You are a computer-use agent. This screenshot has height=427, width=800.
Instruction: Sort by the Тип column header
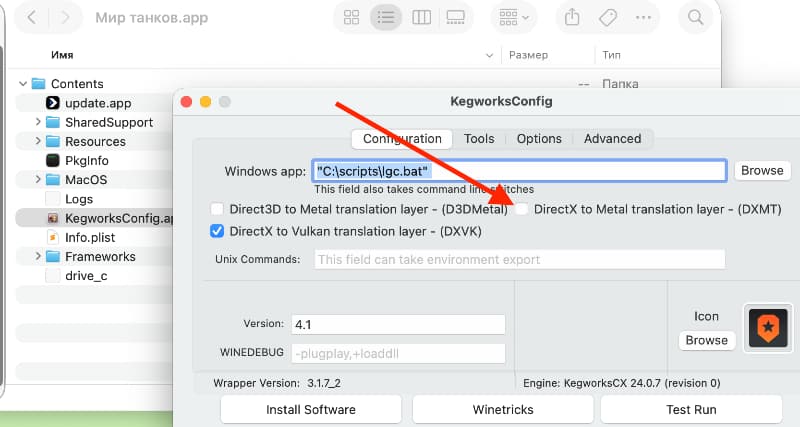611,55
